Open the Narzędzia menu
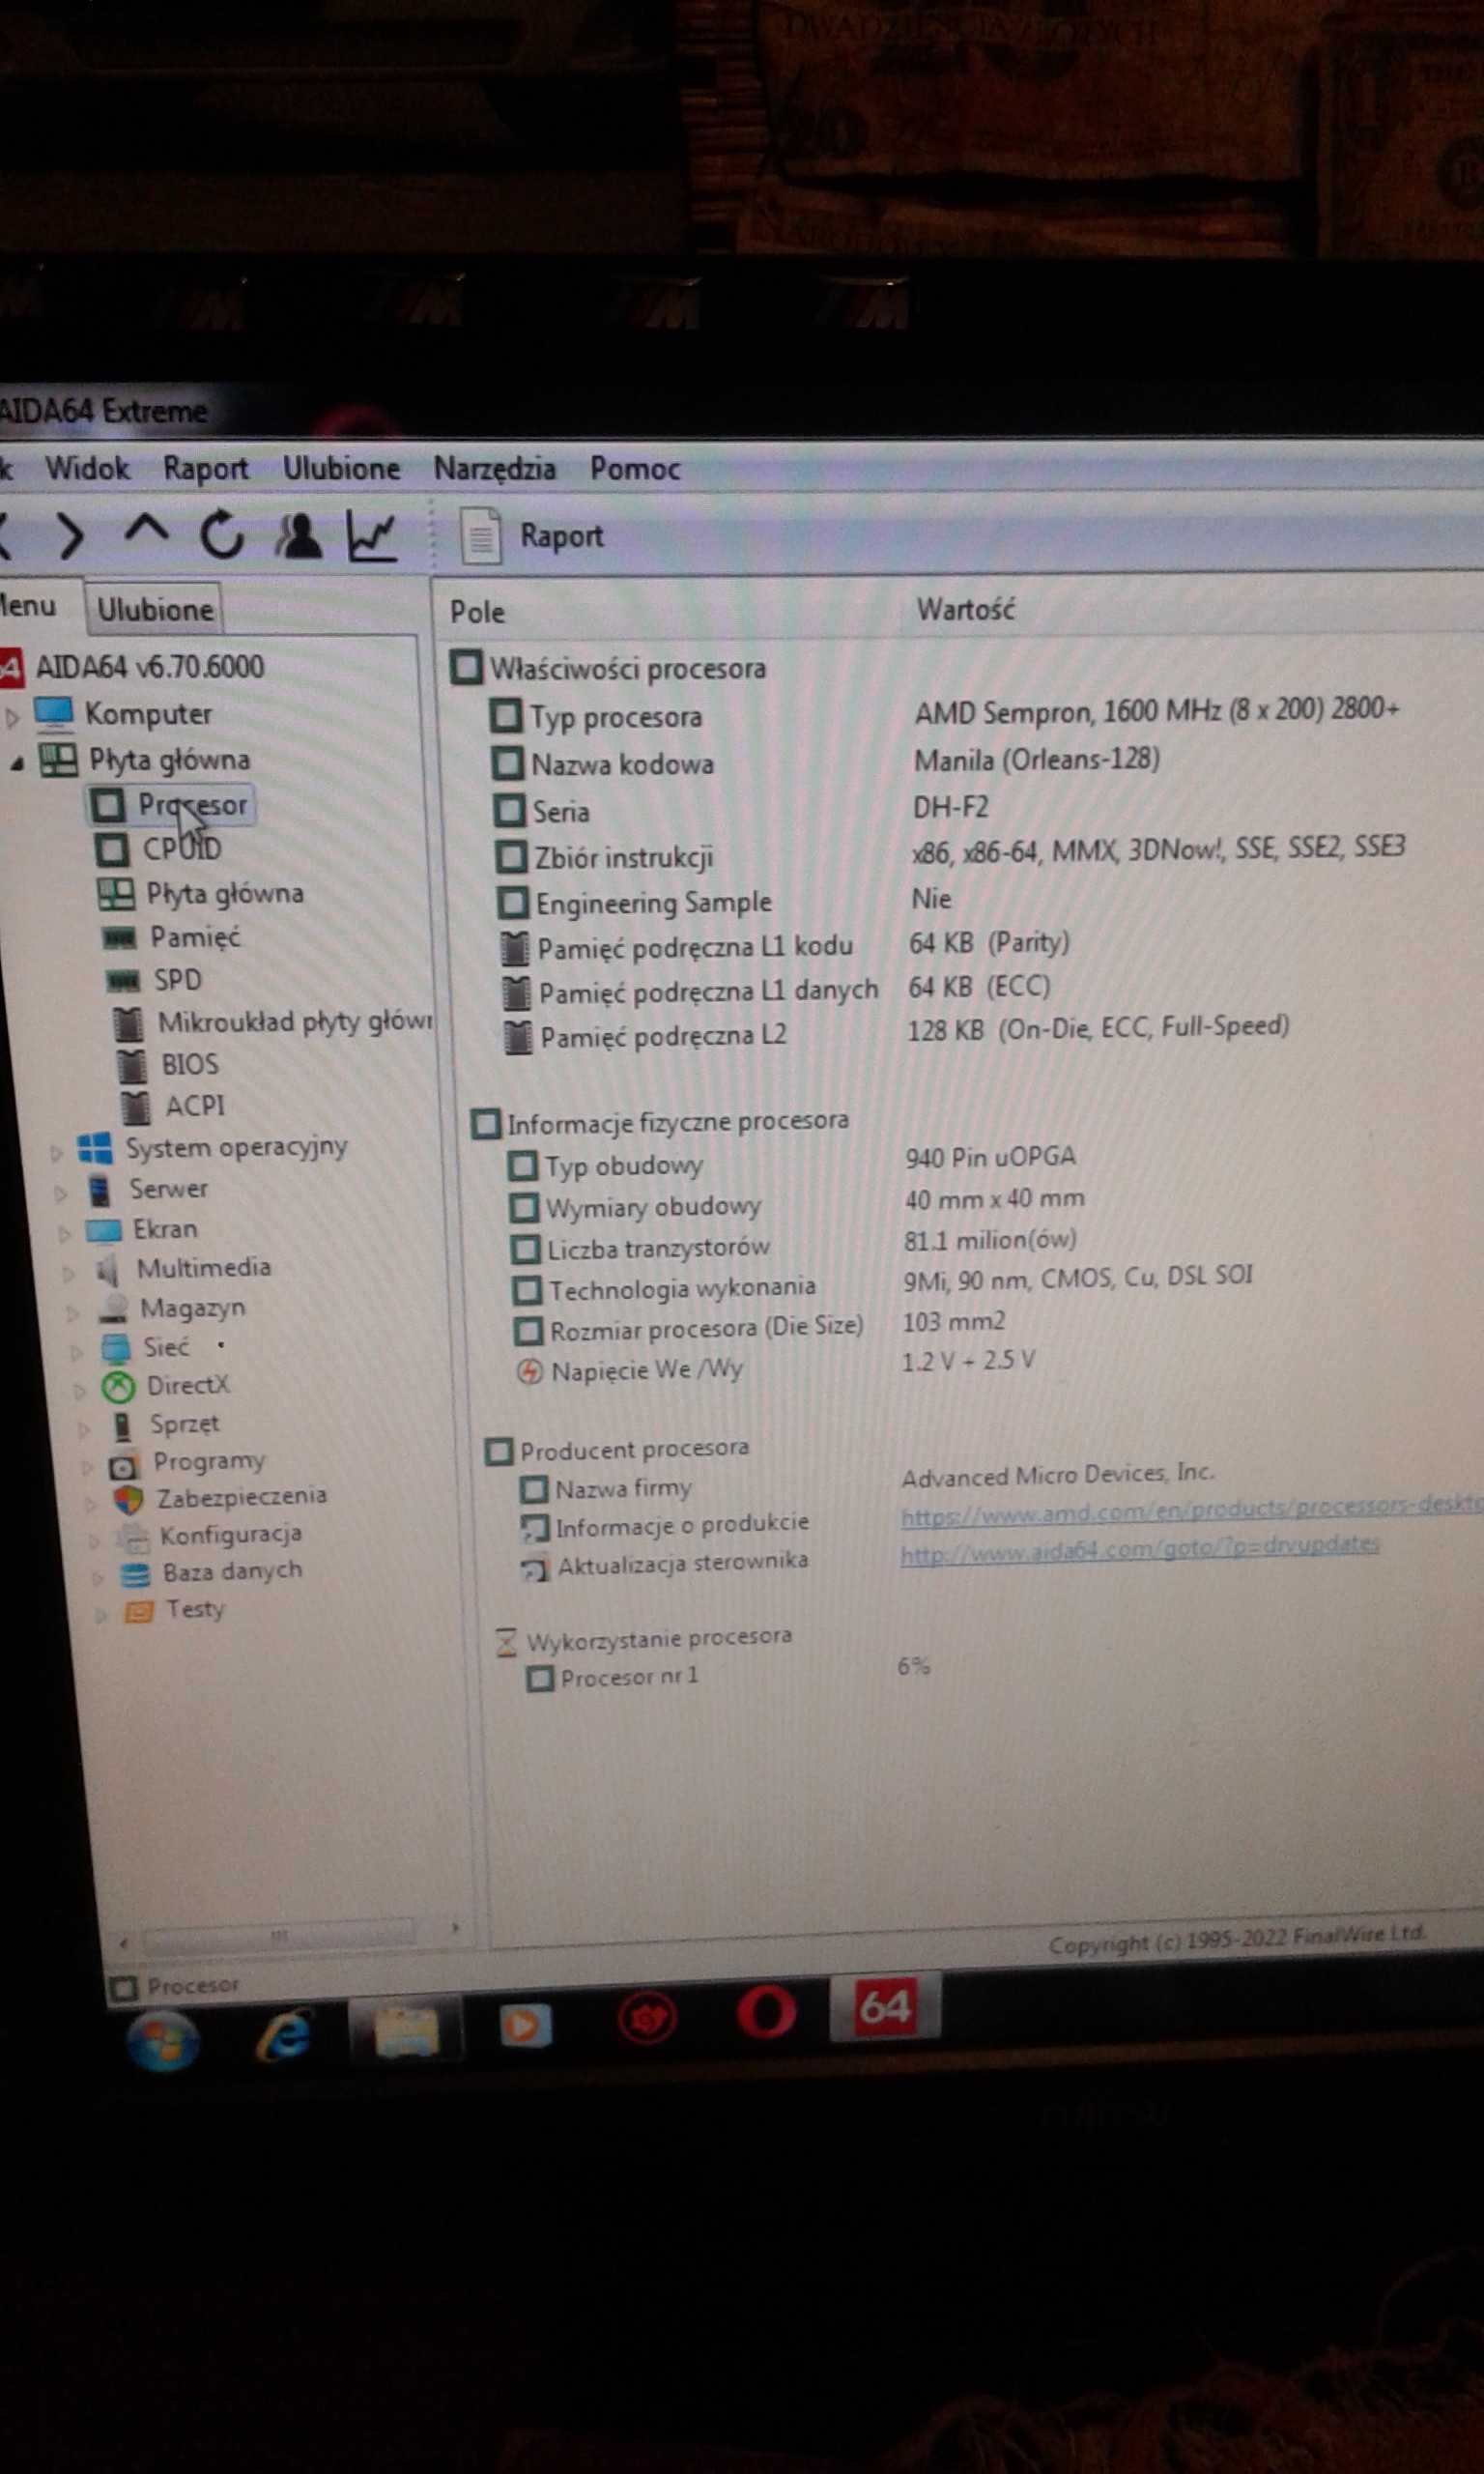This screenshot has height=2474, width=1484. tap(494, 468)
